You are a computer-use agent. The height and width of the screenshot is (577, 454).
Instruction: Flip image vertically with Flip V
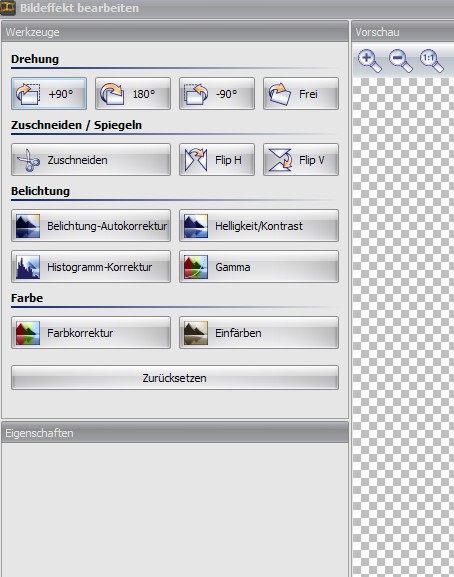pyautogui.click(x=301, y=160)
